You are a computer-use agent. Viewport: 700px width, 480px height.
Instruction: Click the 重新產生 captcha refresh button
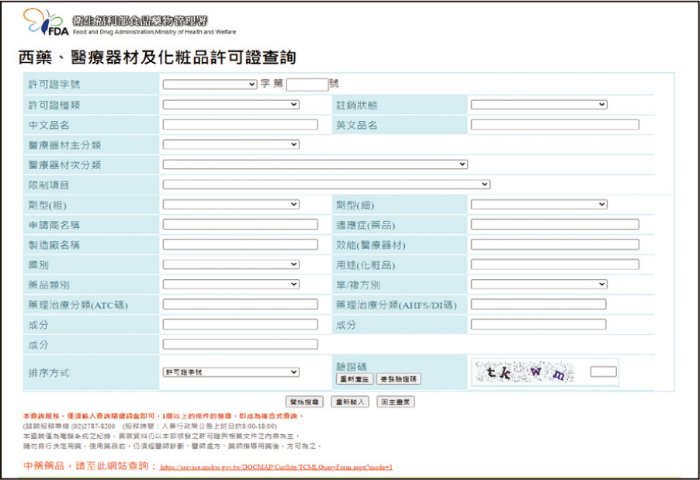354,380
